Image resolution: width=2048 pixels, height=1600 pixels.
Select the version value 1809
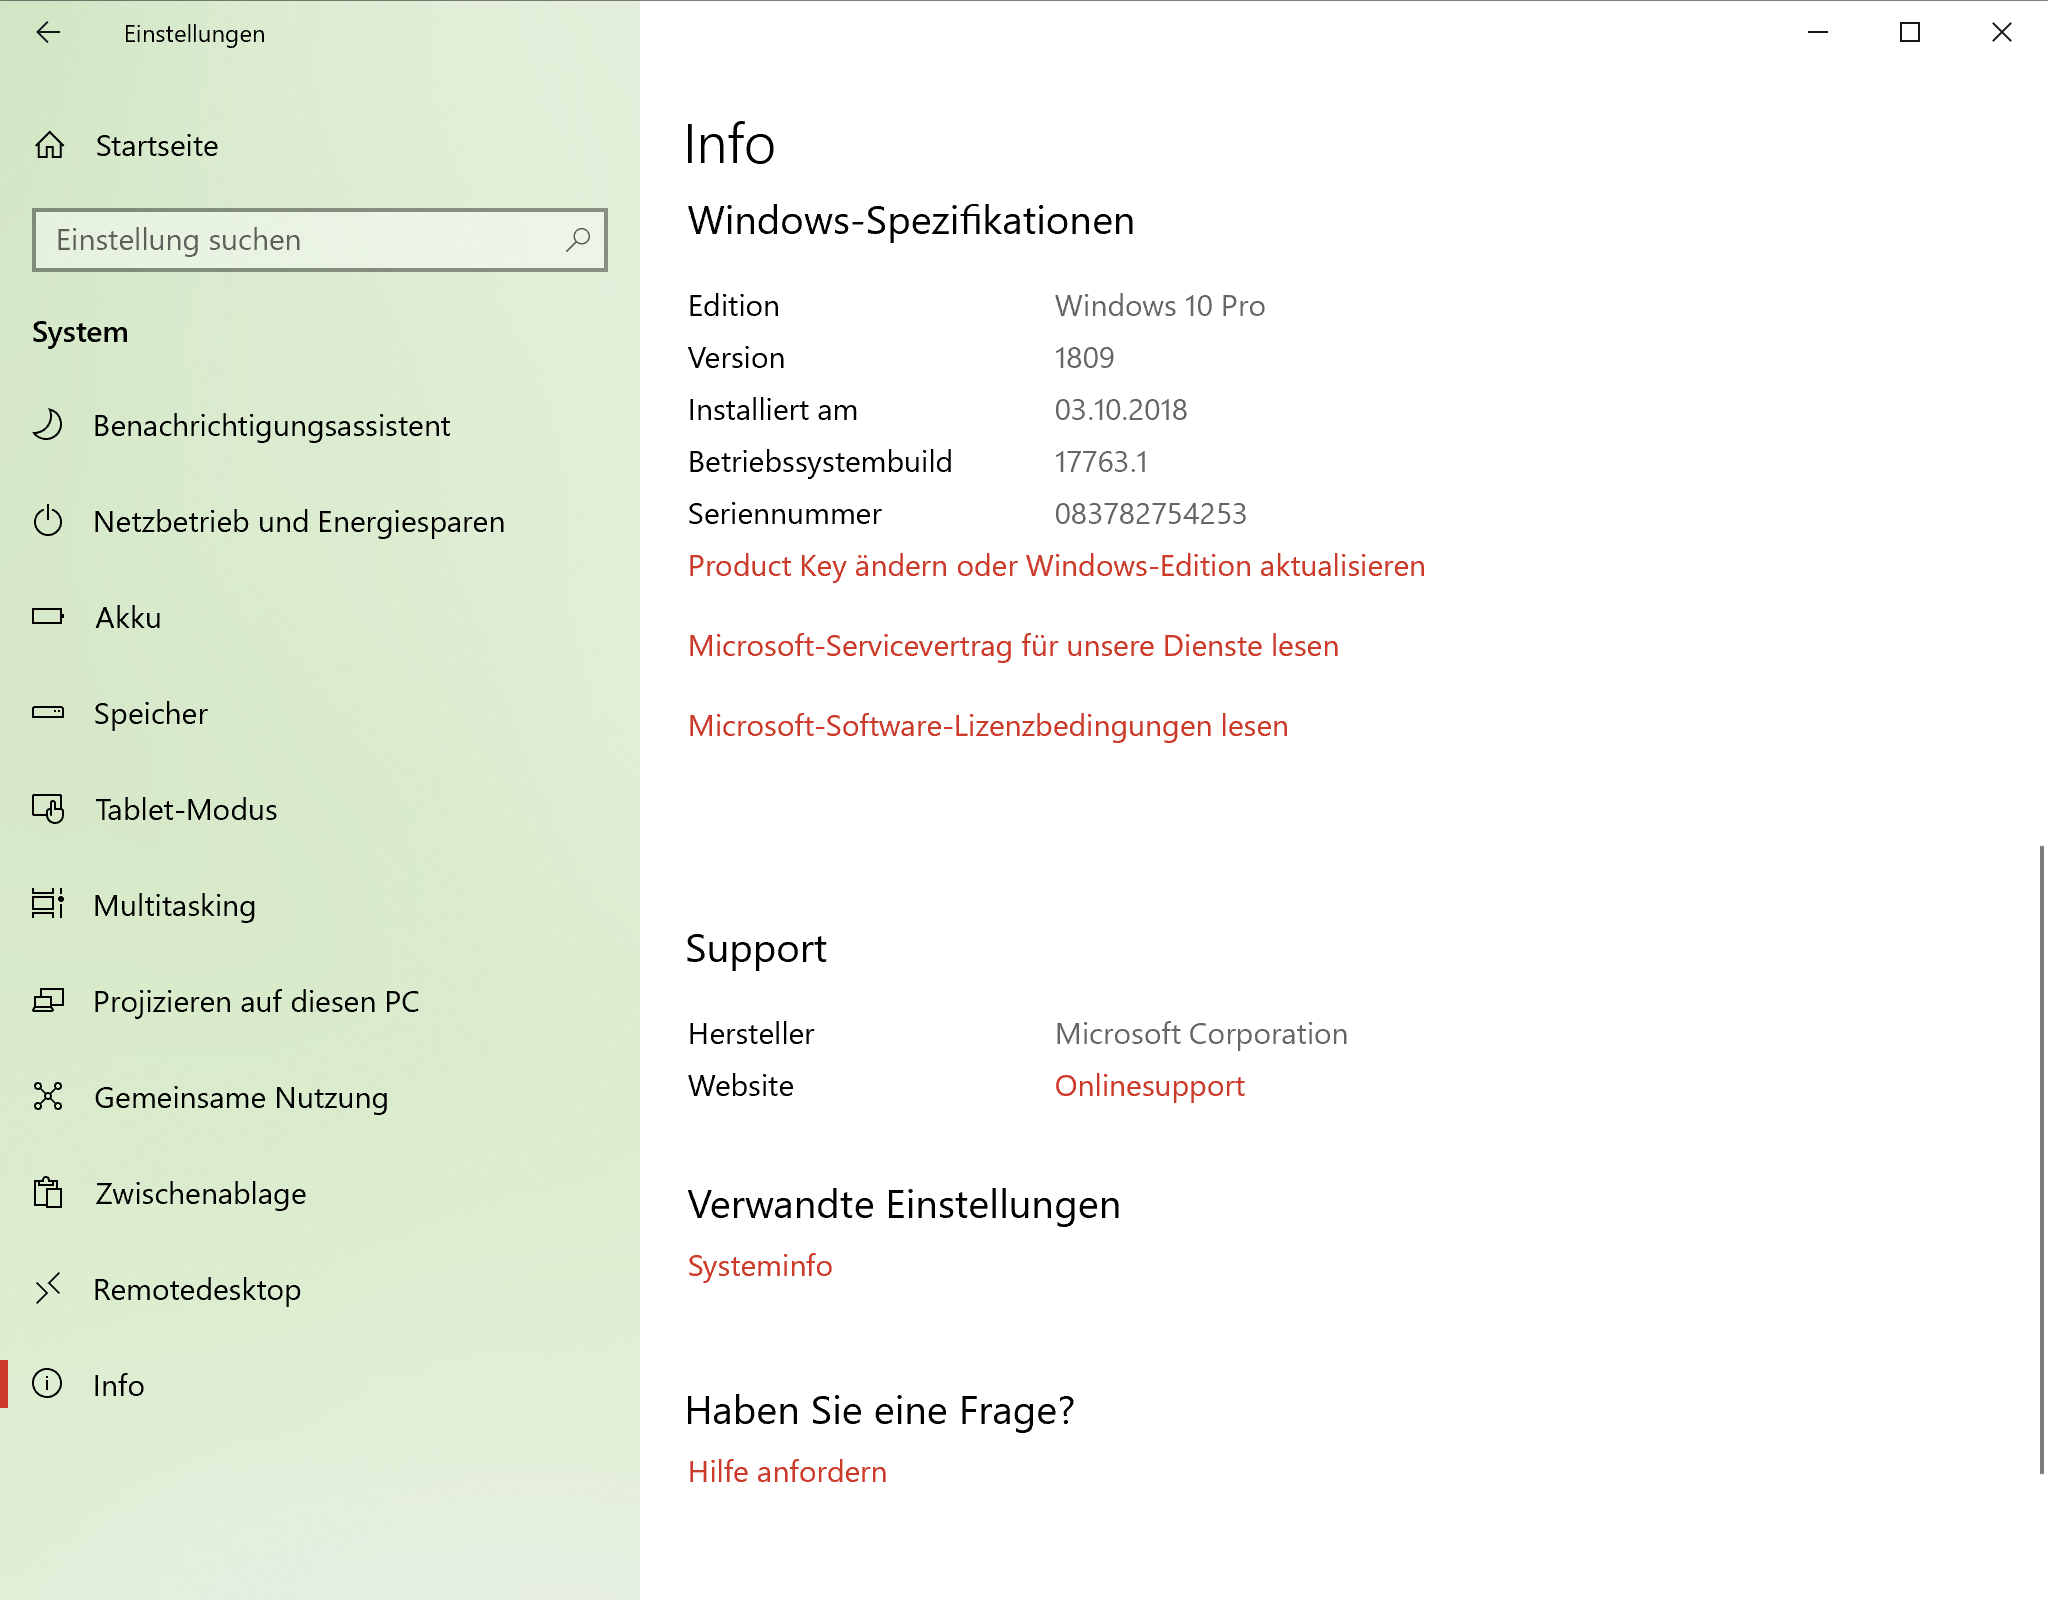[x=1084, y=358]
